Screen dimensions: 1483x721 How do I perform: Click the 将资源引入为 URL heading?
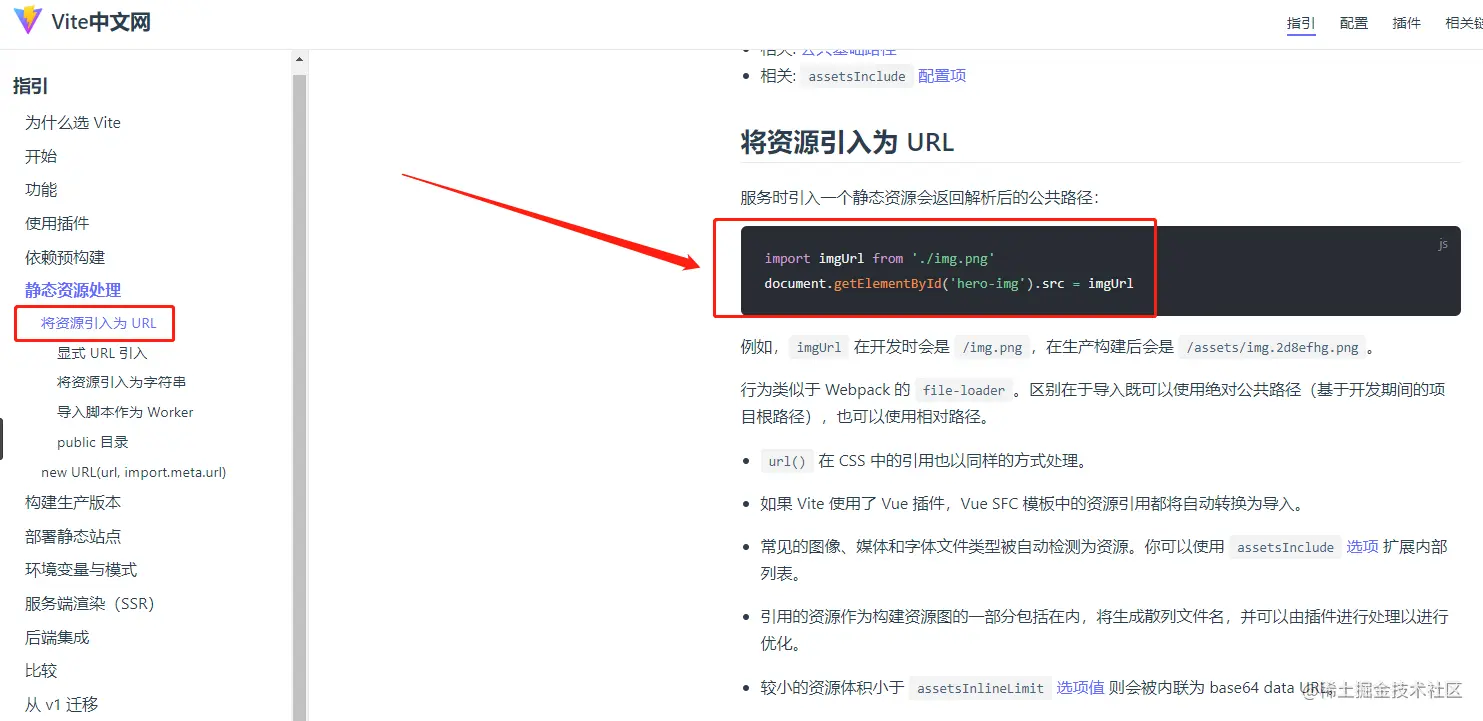[x=848, y=142]
